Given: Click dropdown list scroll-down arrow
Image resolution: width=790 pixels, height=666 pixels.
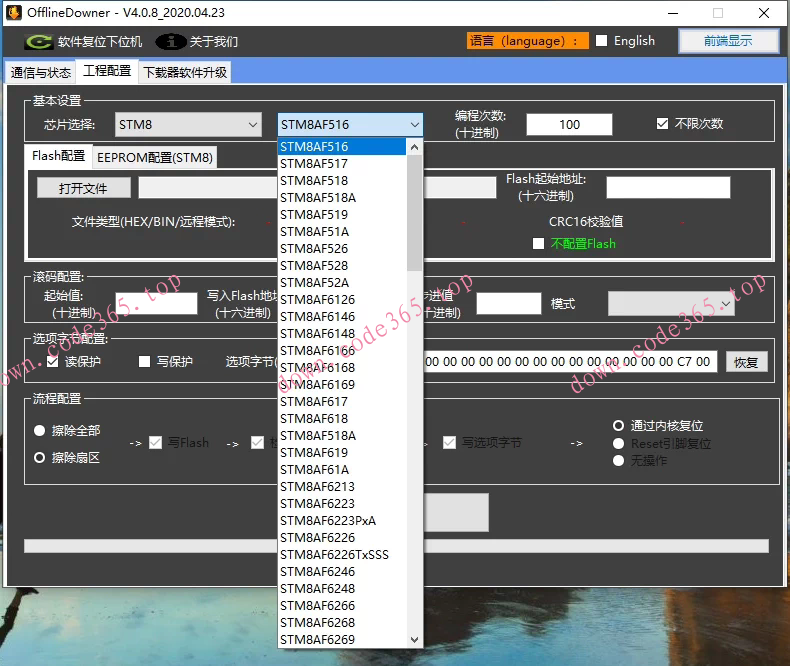Looking at the screenshot, I should (x=415, y=639).
